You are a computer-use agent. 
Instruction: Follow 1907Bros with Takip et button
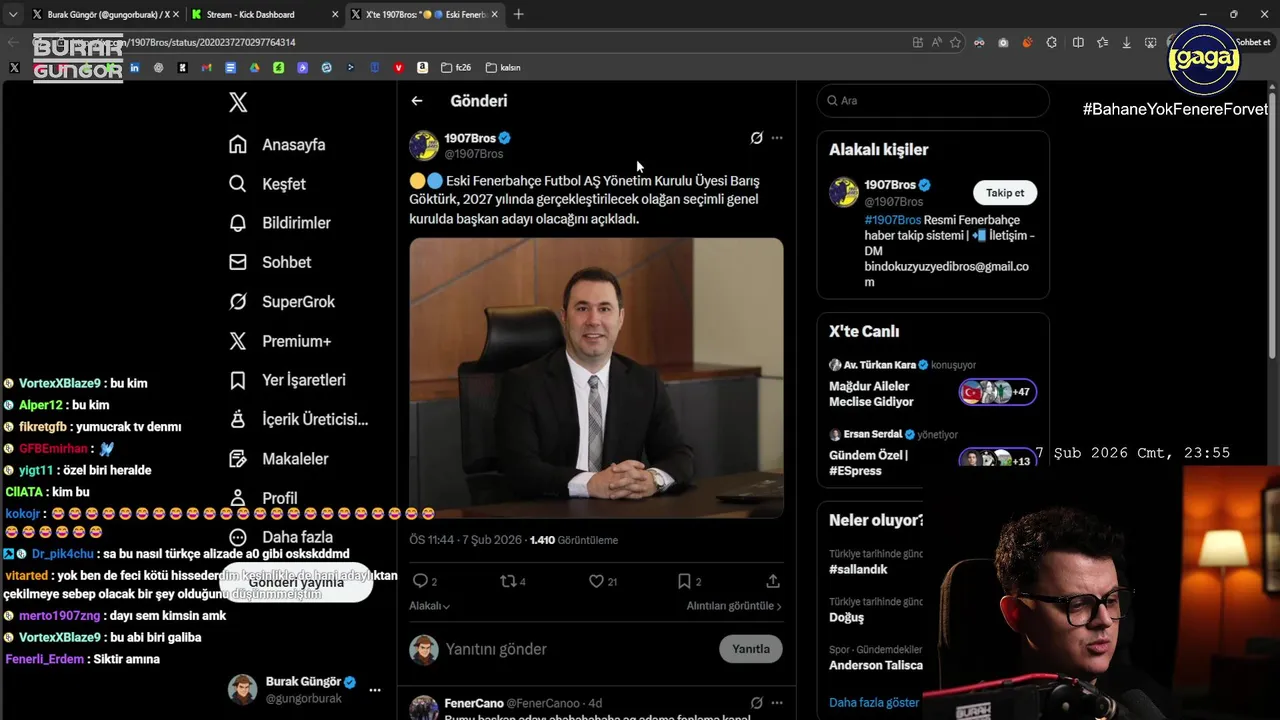coord(1005,193)
